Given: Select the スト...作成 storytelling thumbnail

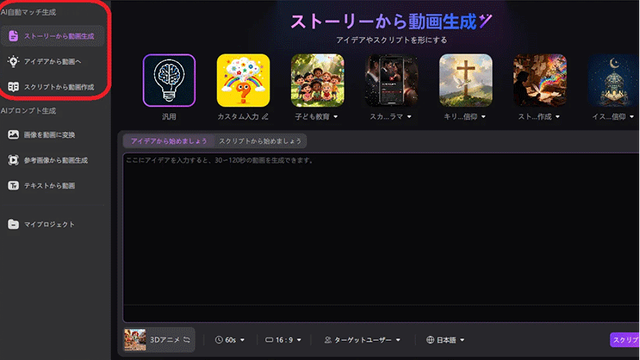Looking at the screenshot, I should [540, 80].
